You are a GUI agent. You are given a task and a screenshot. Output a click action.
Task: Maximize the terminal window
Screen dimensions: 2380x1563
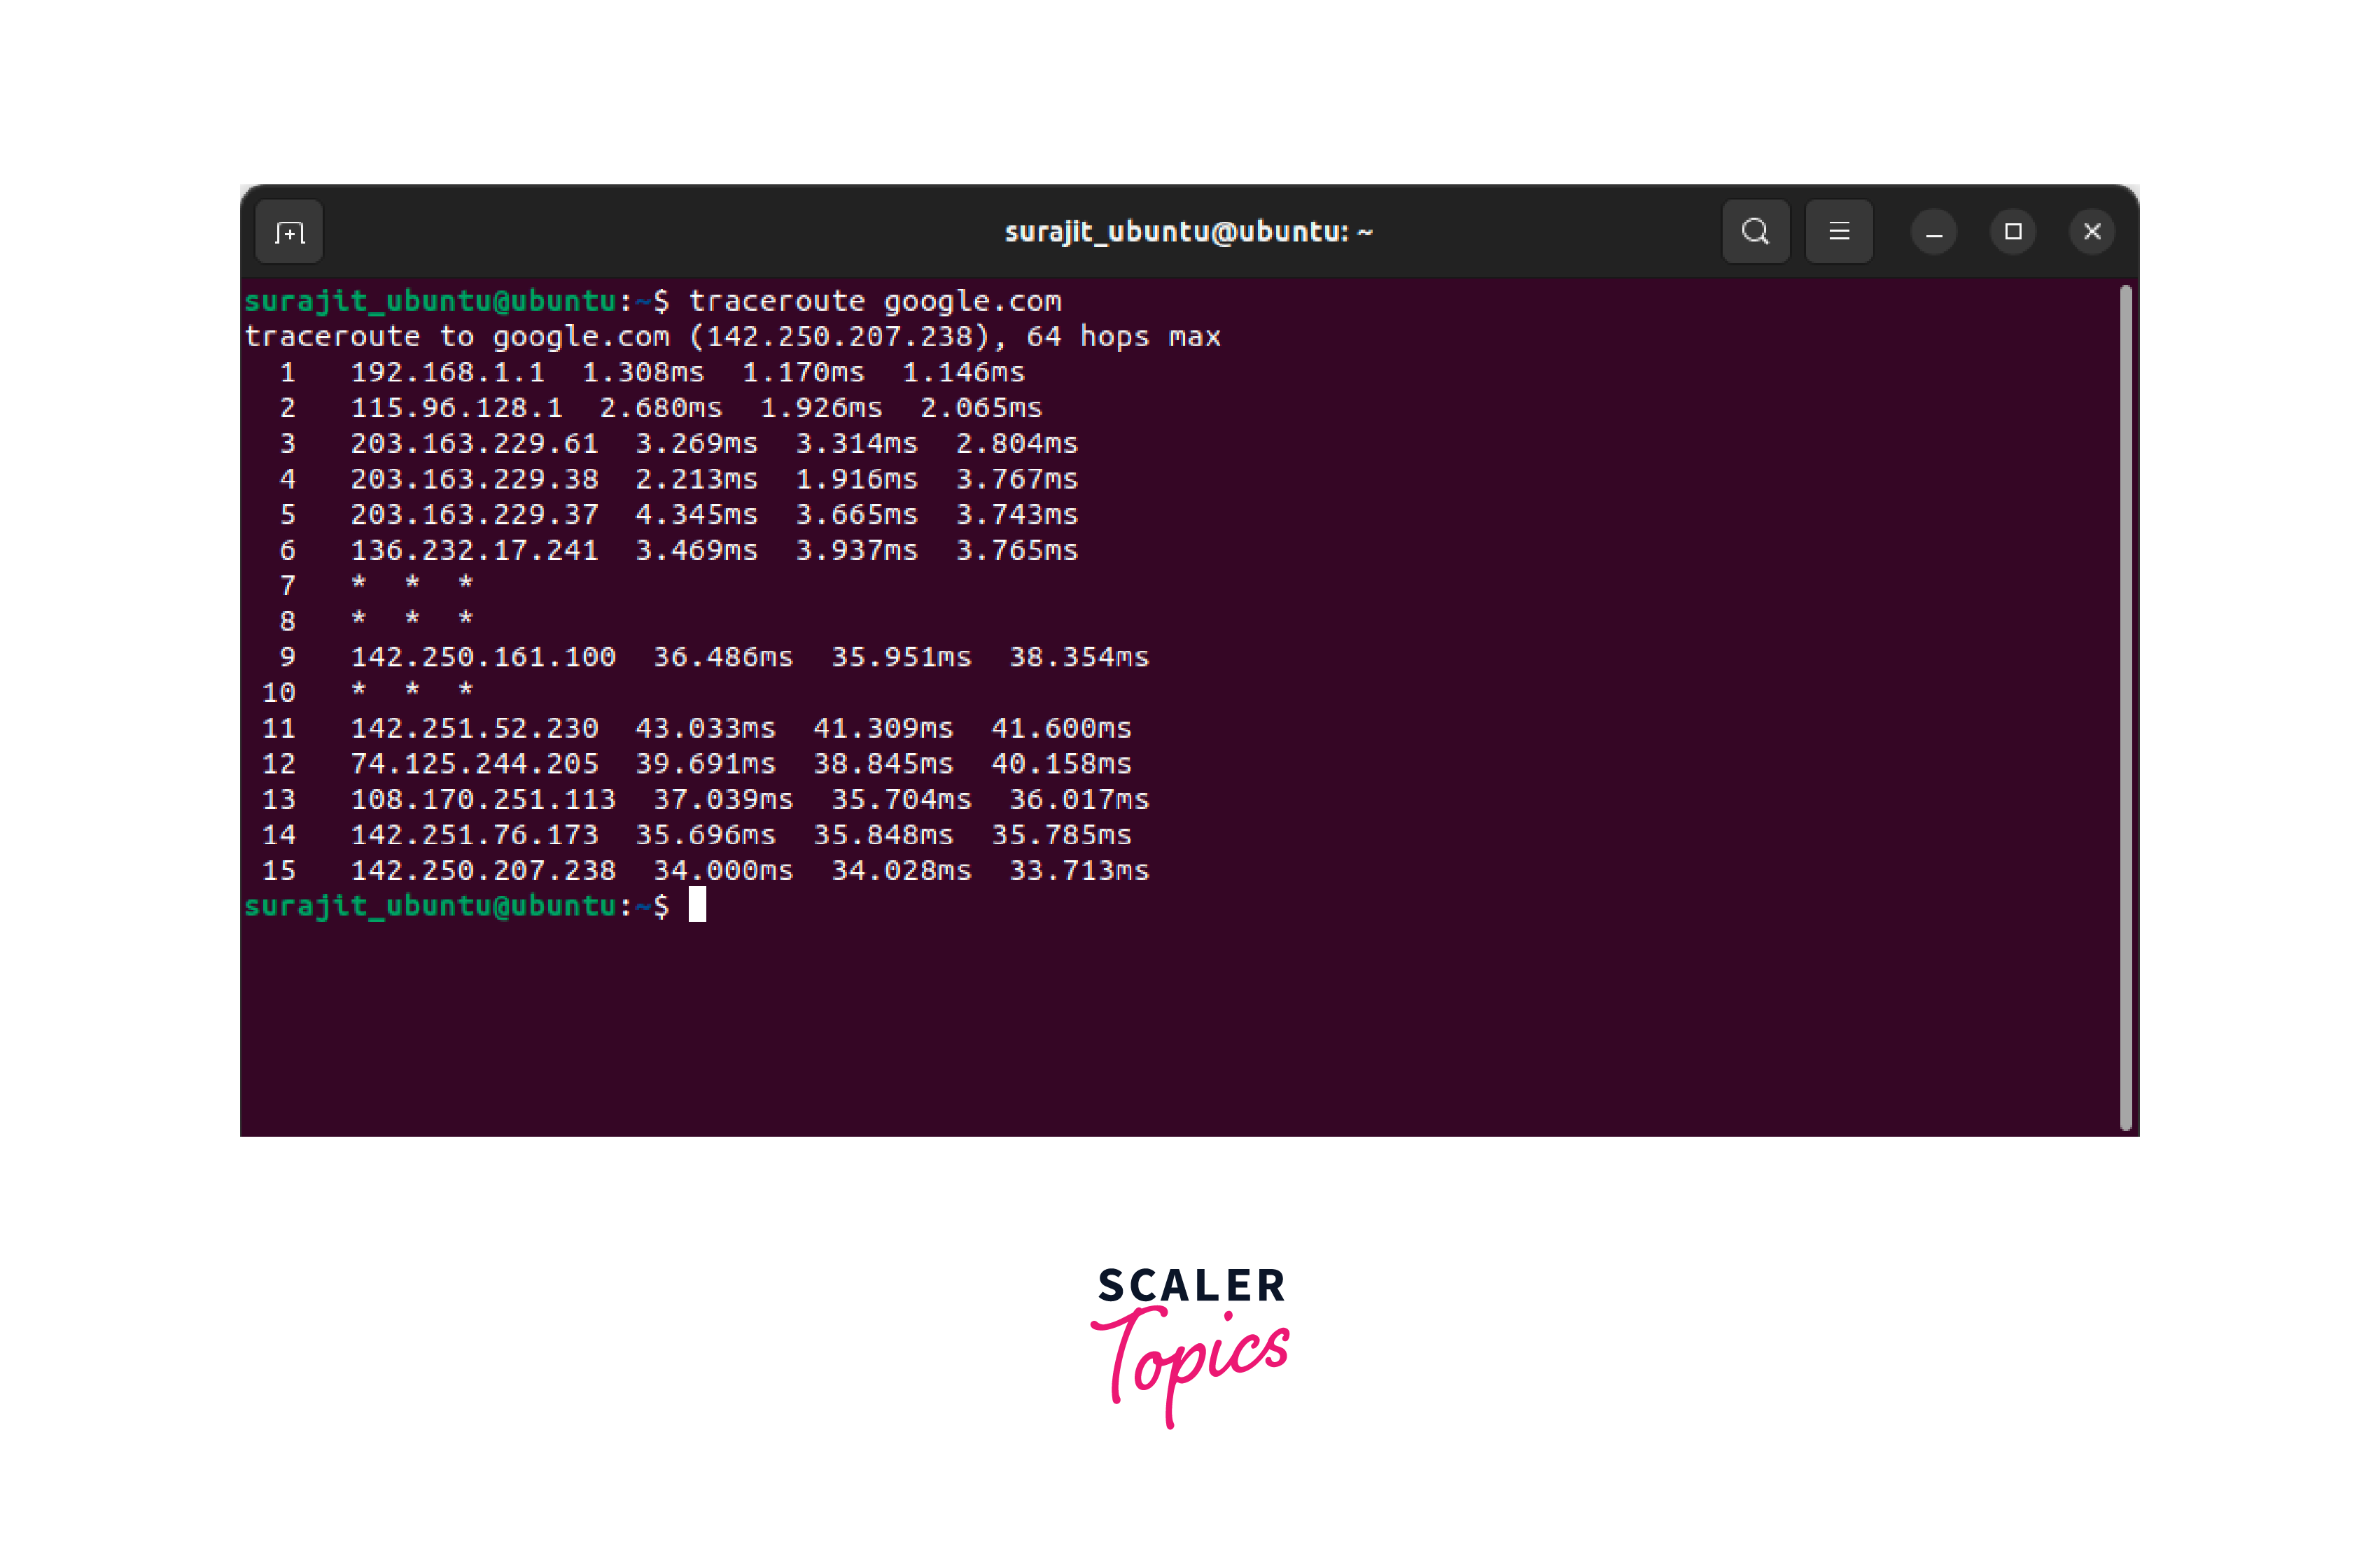2013,232
